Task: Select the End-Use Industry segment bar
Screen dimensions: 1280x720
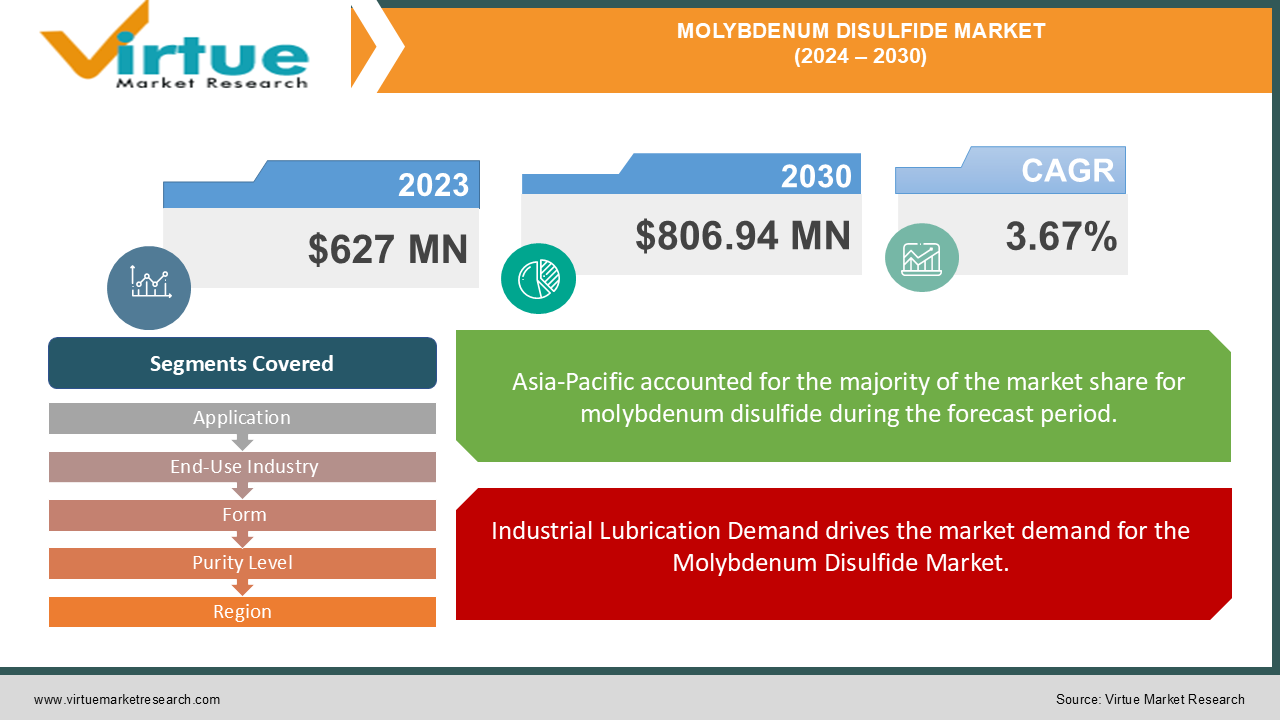Action: pos(242,467)
